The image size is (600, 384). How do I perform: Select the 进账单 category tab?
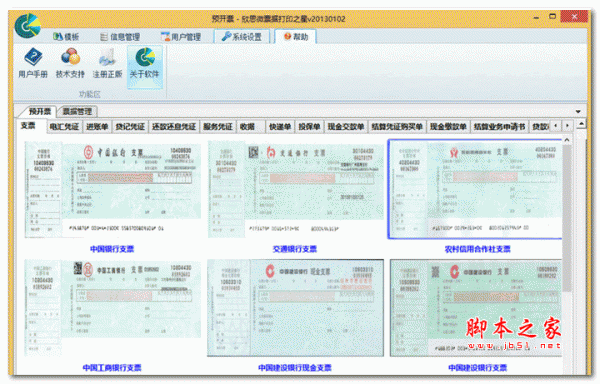97,127
